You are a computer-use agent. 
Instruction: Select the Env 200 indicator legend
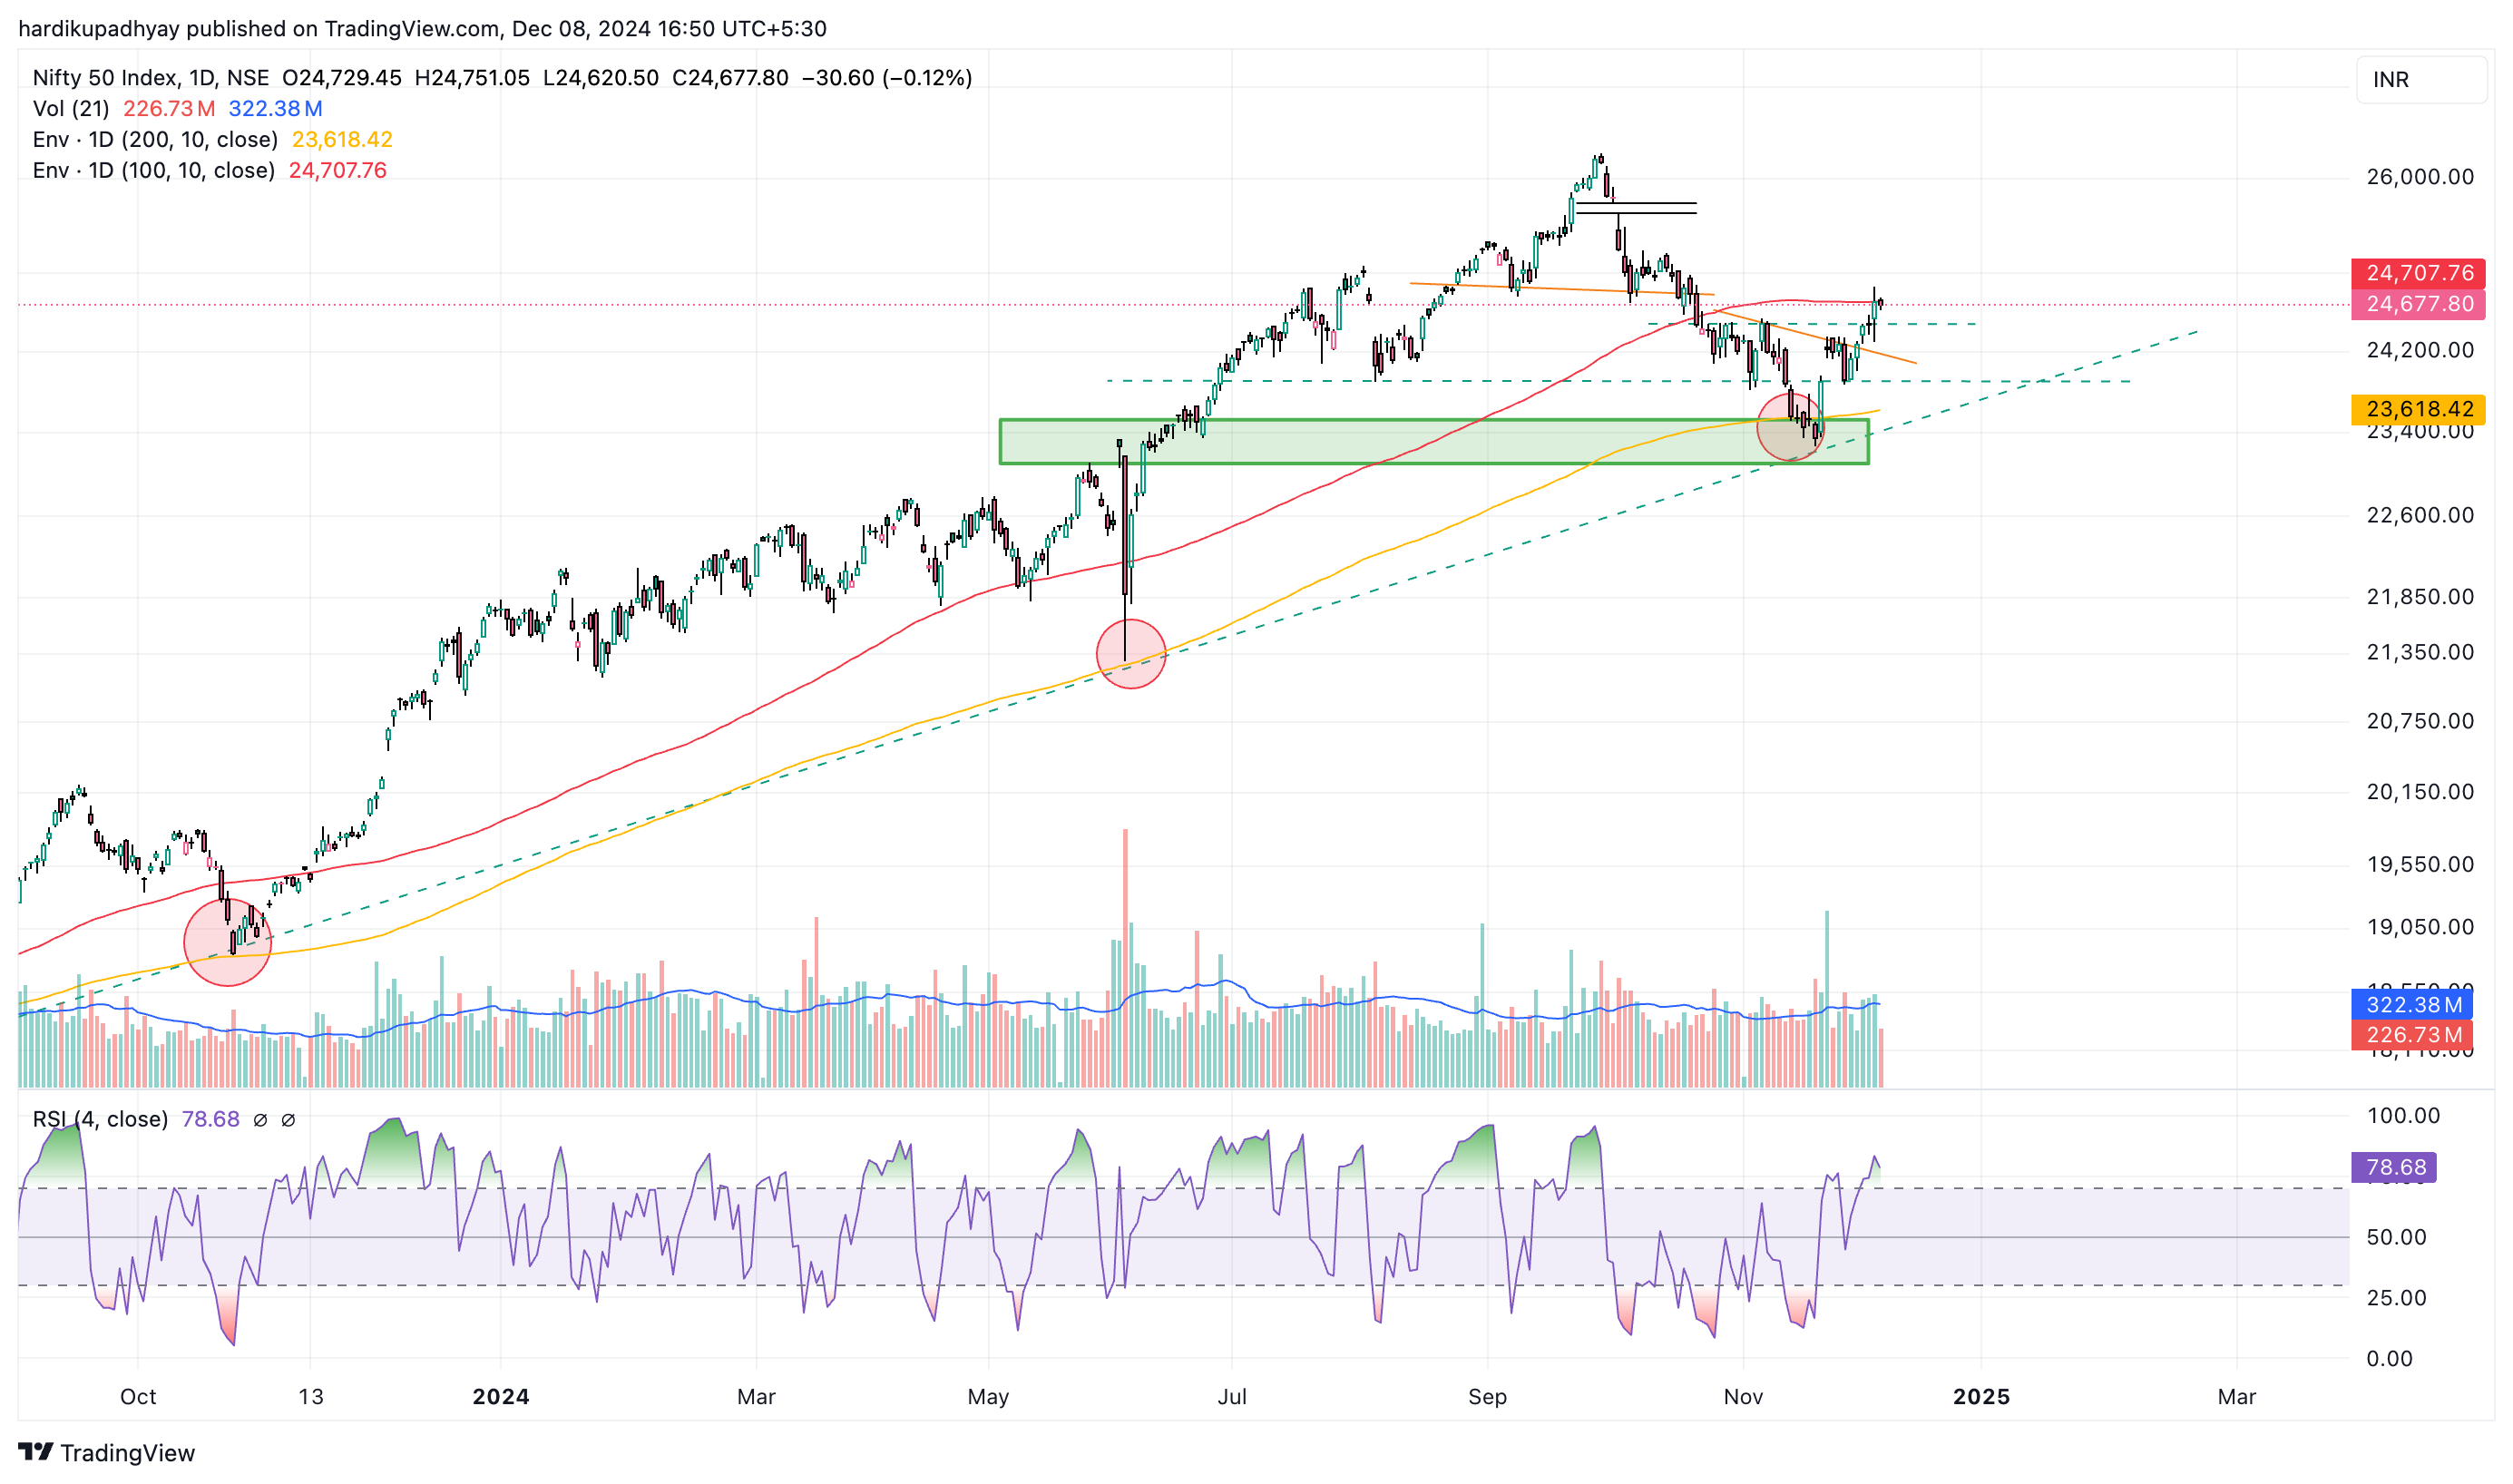155,140
